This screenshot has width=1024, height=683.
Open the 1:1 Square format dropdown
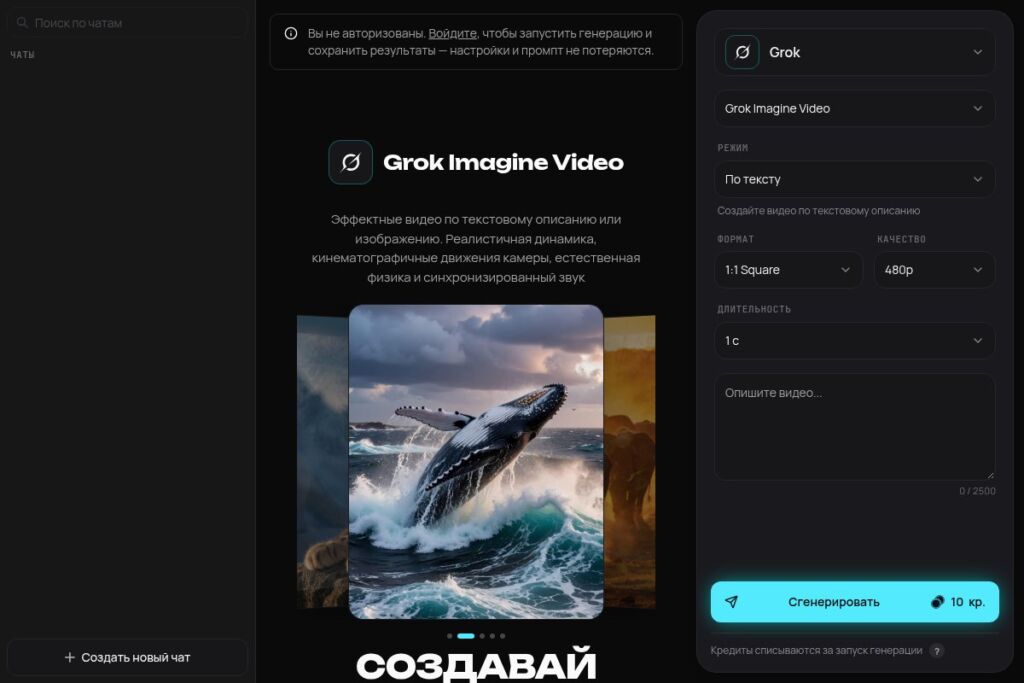tap(788, 270)
